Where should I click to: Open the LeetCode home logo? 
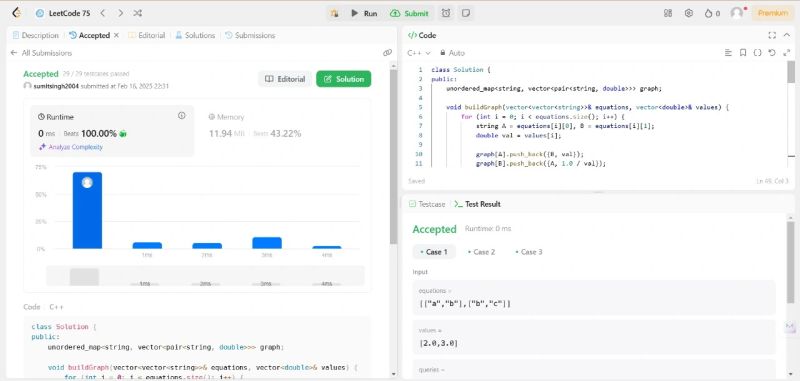[x=16, y=13]
